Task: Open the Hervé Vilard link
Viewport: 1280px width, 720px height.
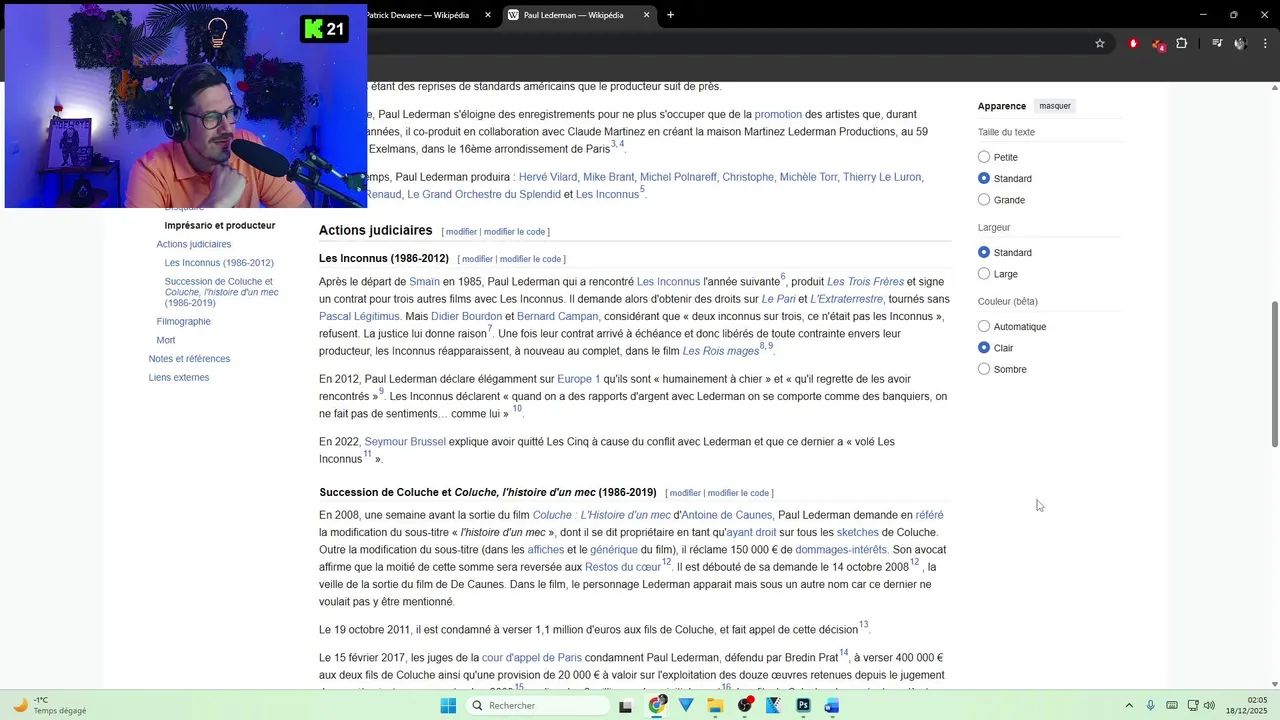Action: (x=548, y=177)
